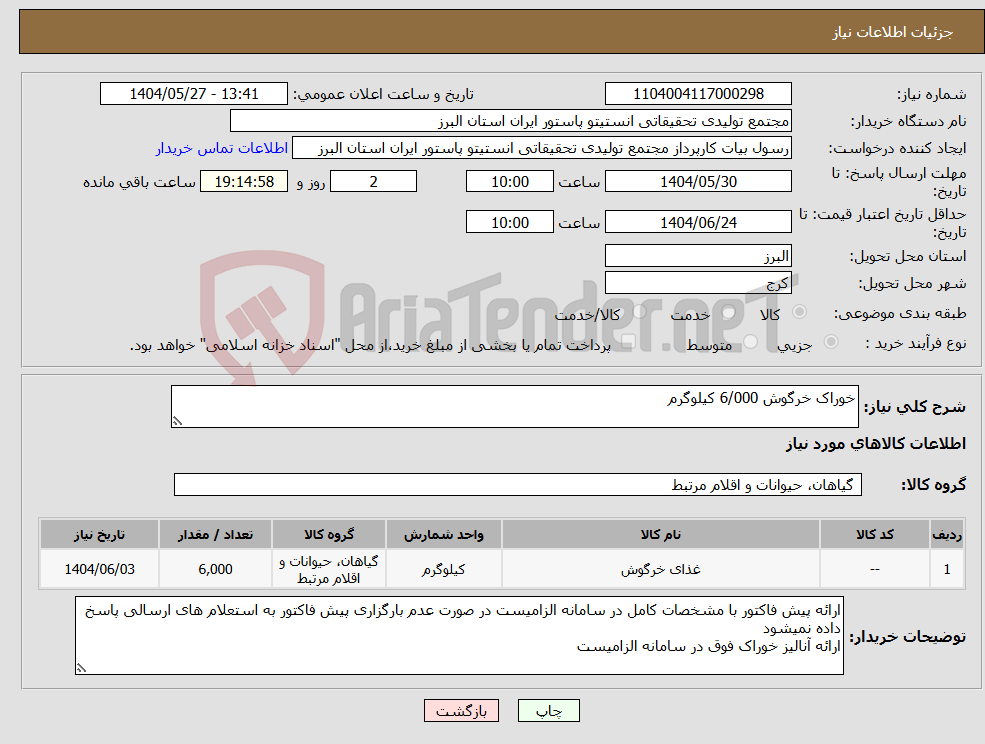985x744 pixels.
Task: Click the delivery province field البرز
Action: (x=698, y=255)
